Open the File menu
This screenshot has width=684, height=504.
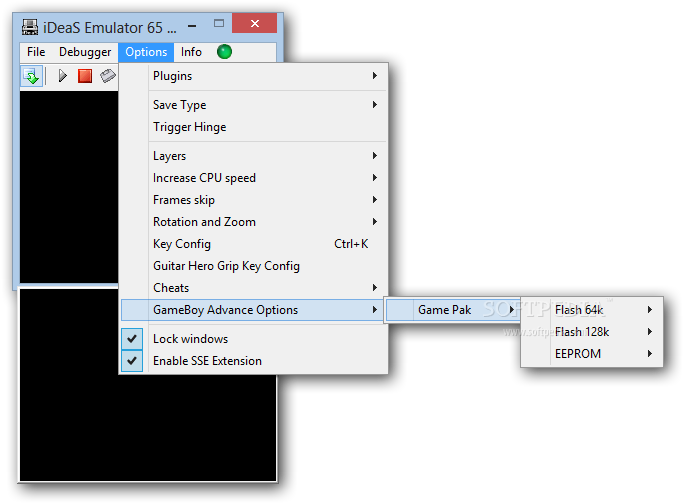[36, 52]
